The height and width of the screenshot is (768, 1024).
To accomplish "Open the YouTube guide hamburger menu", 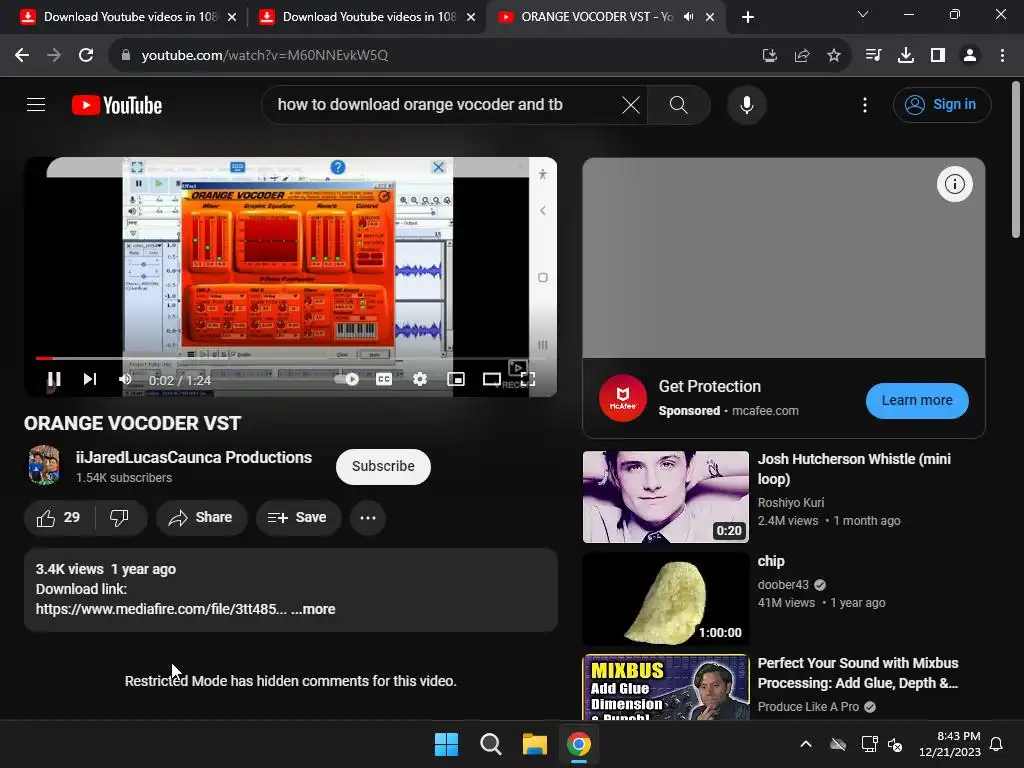I will pyautogui.click(x=36, y=104).
